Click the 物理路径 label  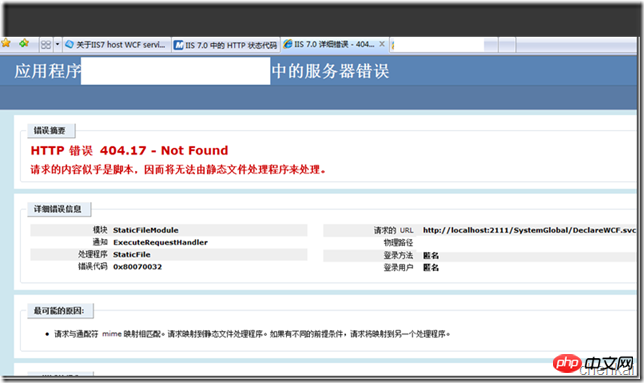coord(398,243)
